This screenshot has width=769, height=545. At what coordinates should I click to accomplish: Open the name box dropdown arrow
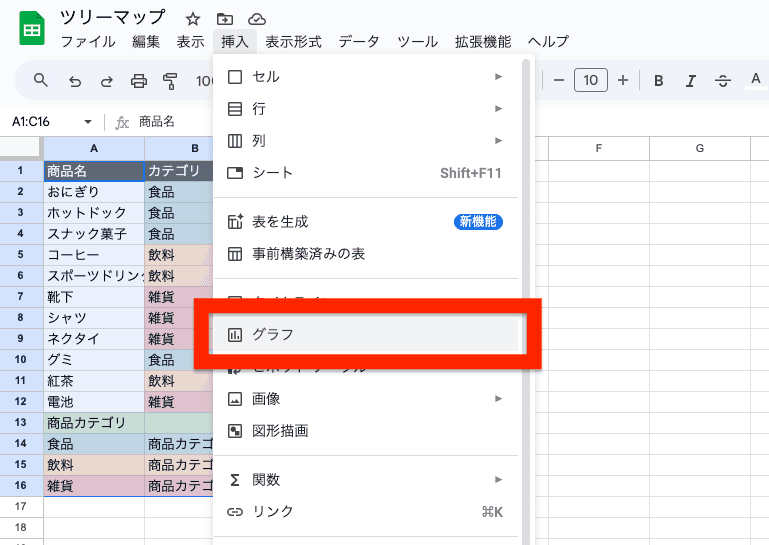(x=88, y=122)
